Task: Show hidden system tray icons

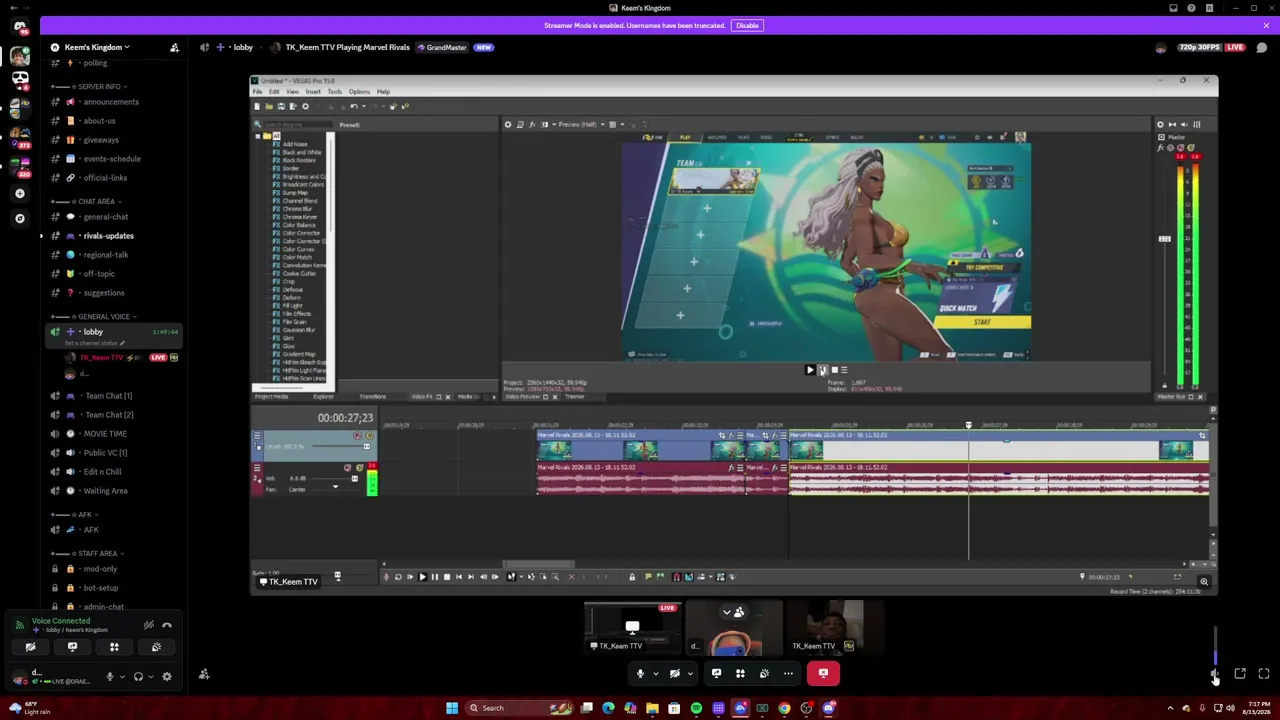Action: [1170, 708]
